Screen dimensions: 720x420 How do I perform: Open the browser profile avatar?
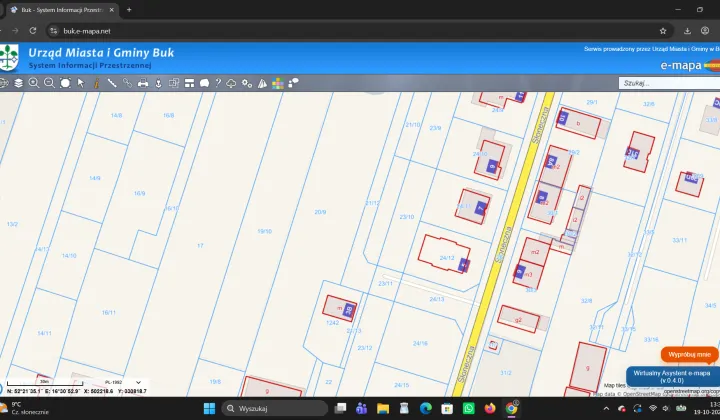(x=705, y=31)
